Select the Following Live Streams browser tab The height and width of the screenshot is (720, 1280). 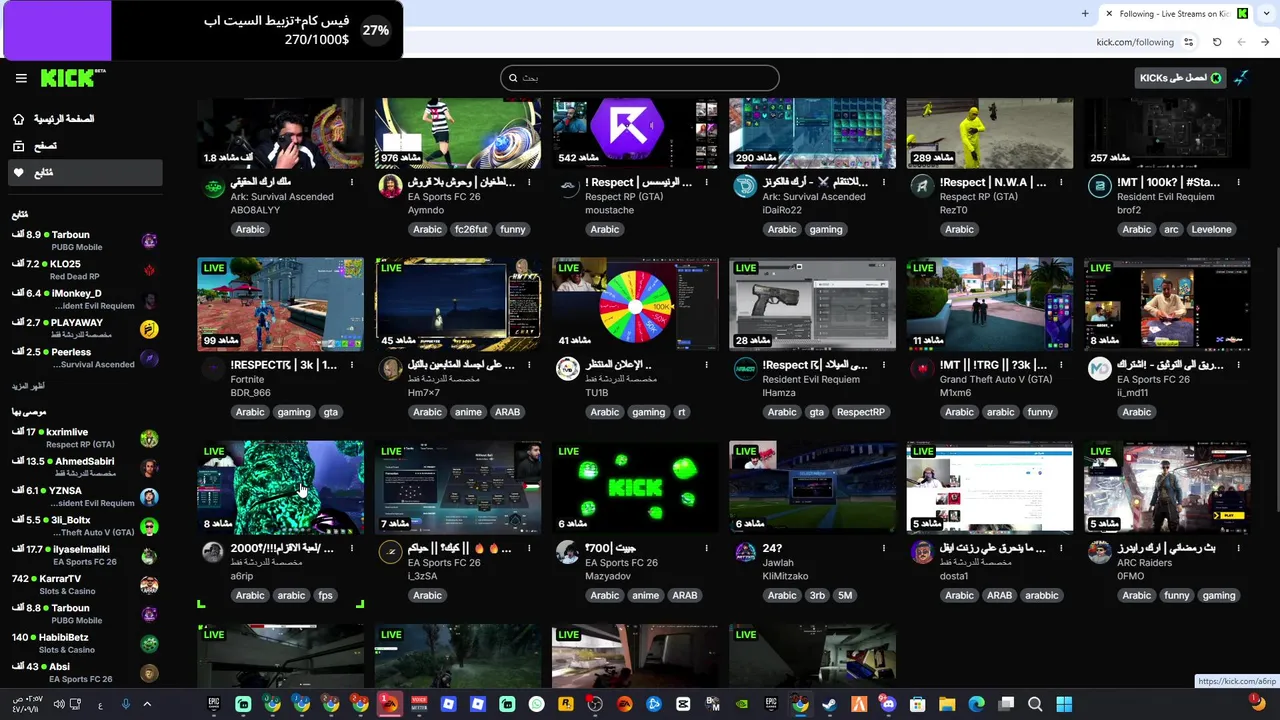1176,14
